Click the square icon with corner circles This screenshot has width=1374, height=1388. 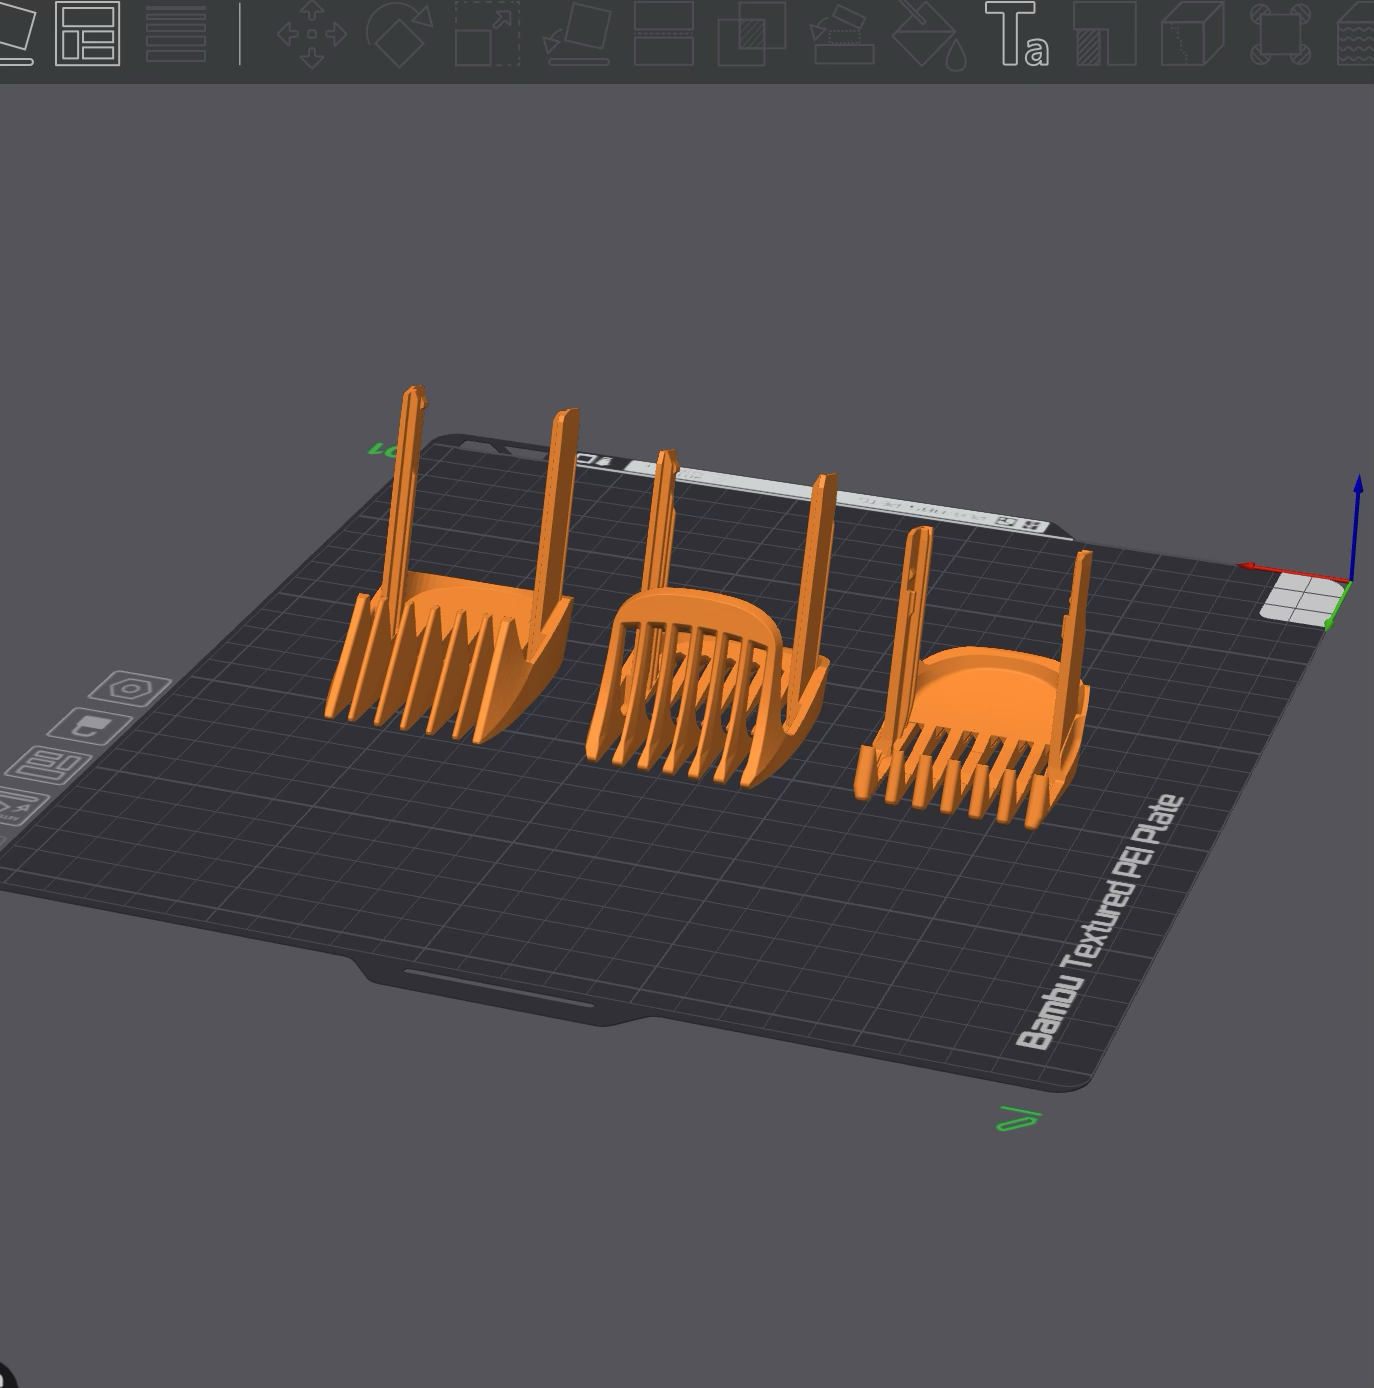[1282, 34]
